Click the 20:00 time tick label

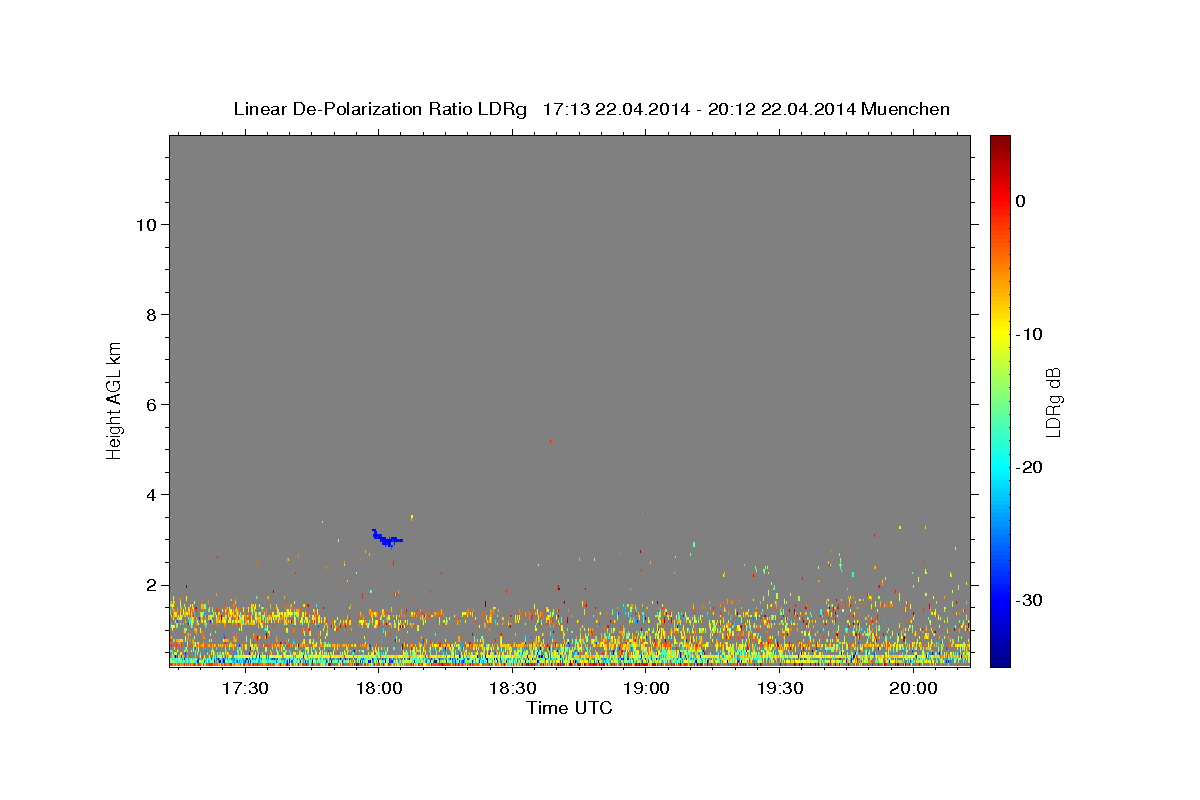(914, 688)
